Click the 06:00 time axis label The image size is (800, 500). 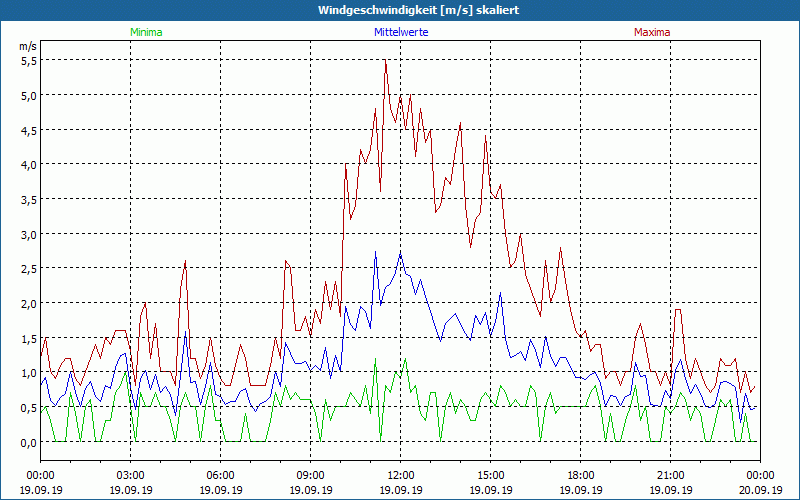click(x=220, y=476)
